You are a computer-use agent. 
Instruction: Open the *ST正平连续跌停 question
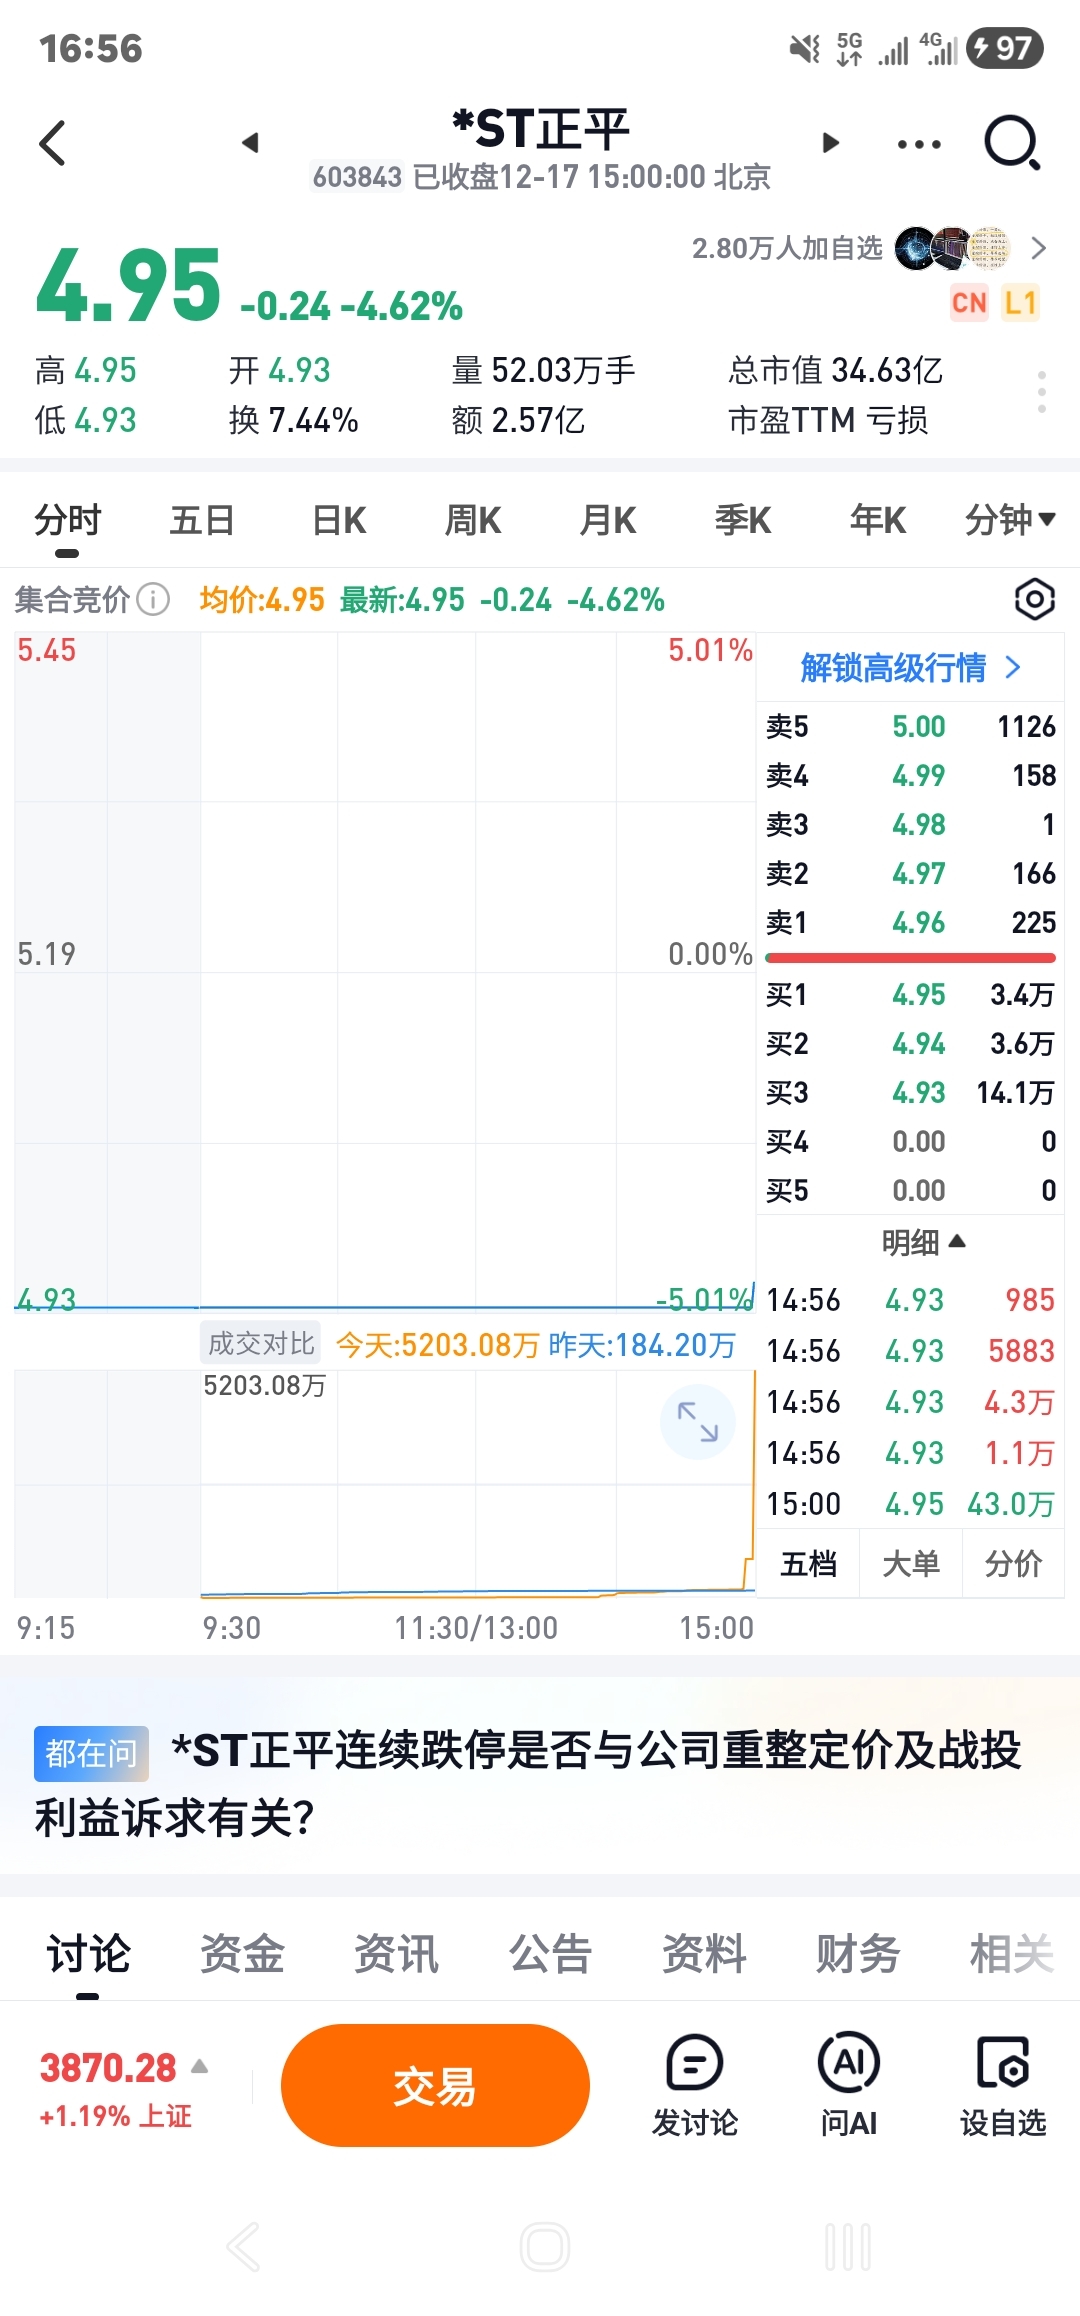click(x=527, y=1783)
